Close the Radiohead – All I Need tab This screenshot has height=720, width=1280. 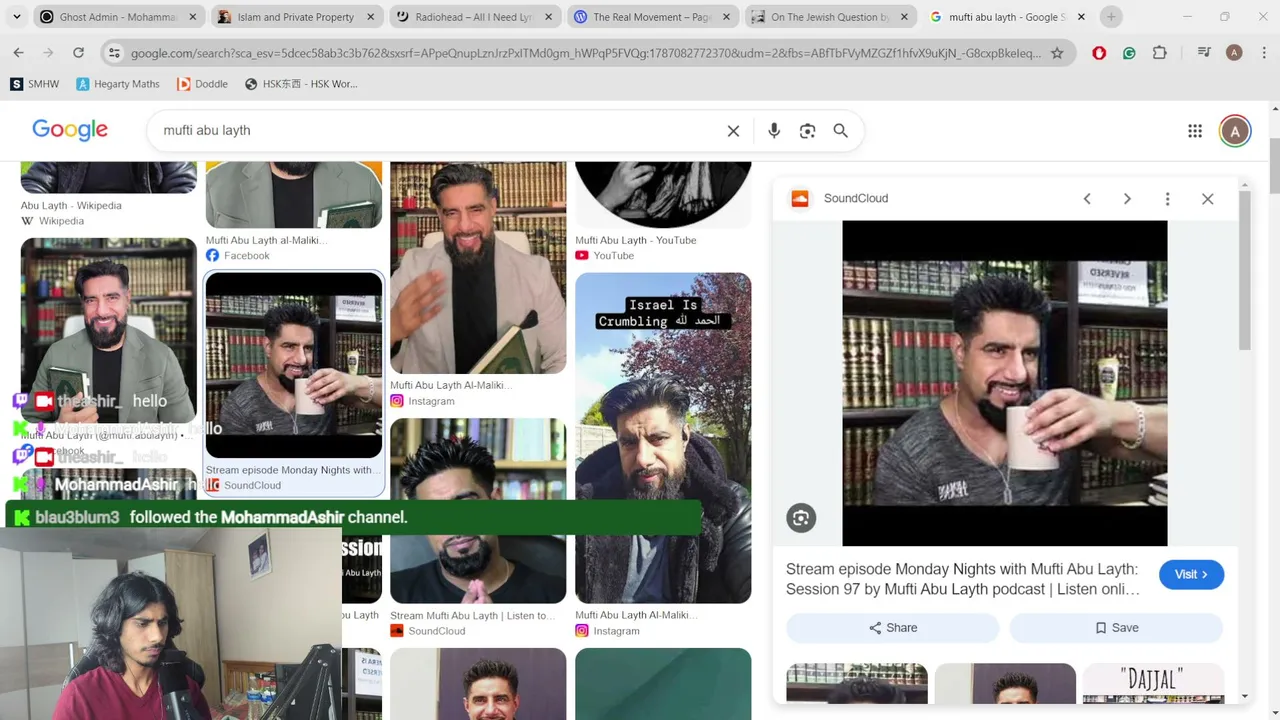tap(549, 17)
